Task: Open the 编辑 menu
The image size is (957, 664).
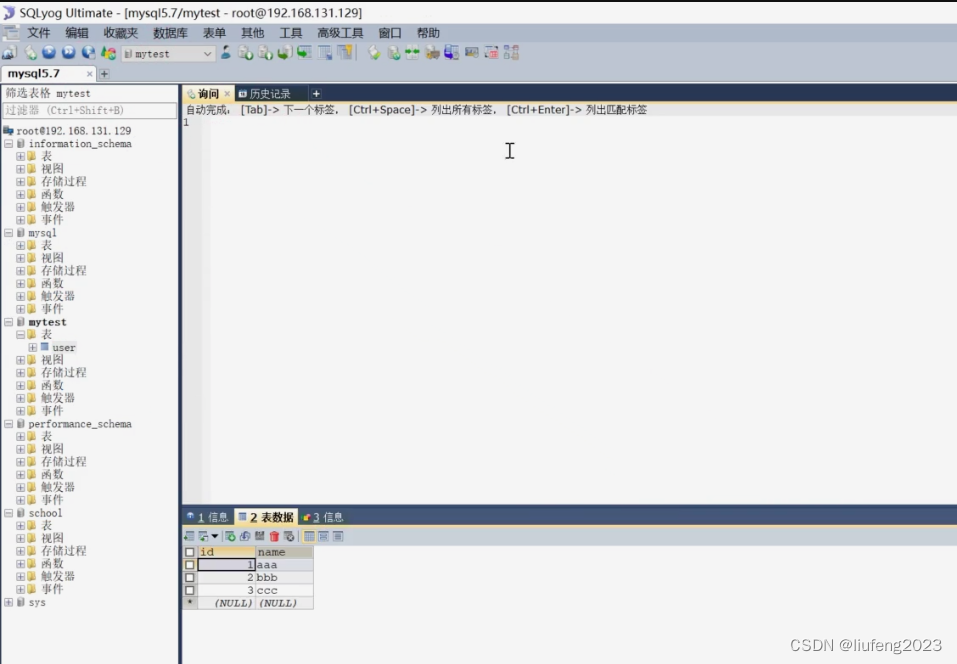Action: [77, 33]
